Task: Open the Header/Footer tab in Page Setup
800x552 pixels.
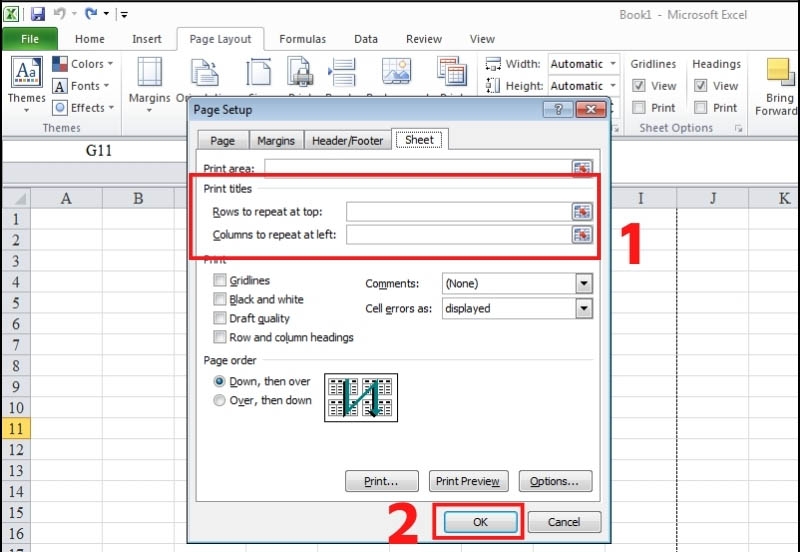Action: [x=347, y=141]
